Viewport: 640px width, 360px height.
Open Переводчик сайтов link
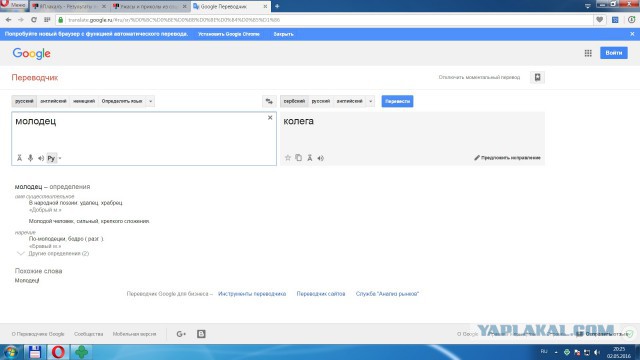[x=321, y=293]
